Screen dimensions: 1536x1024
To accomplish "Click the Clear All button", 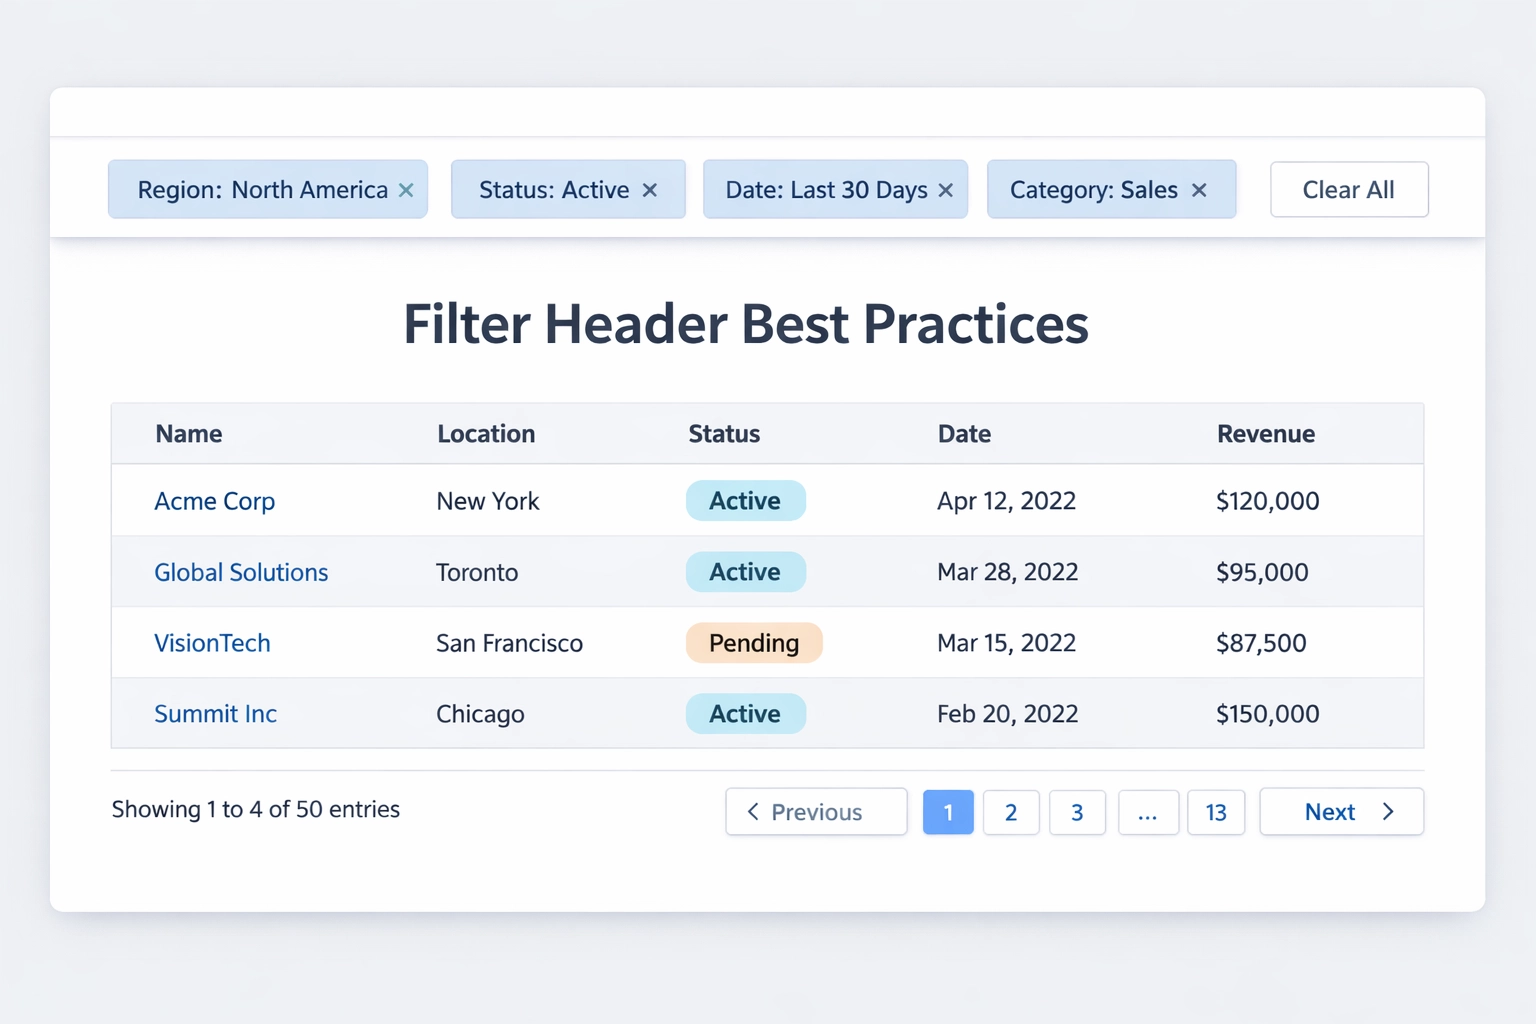I will click(1348, 189).
